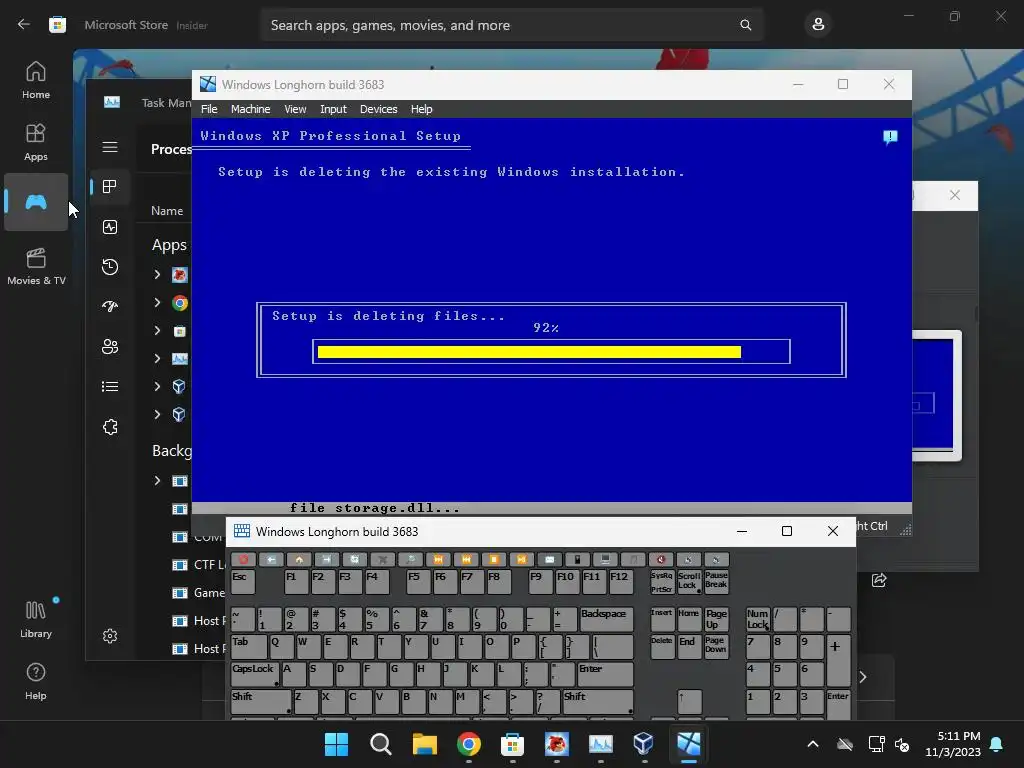The height and width of the screenshot is (768, 1024).
Task: Open Home in Microsoft Store sidebar
Action: (x=36, y=80)
